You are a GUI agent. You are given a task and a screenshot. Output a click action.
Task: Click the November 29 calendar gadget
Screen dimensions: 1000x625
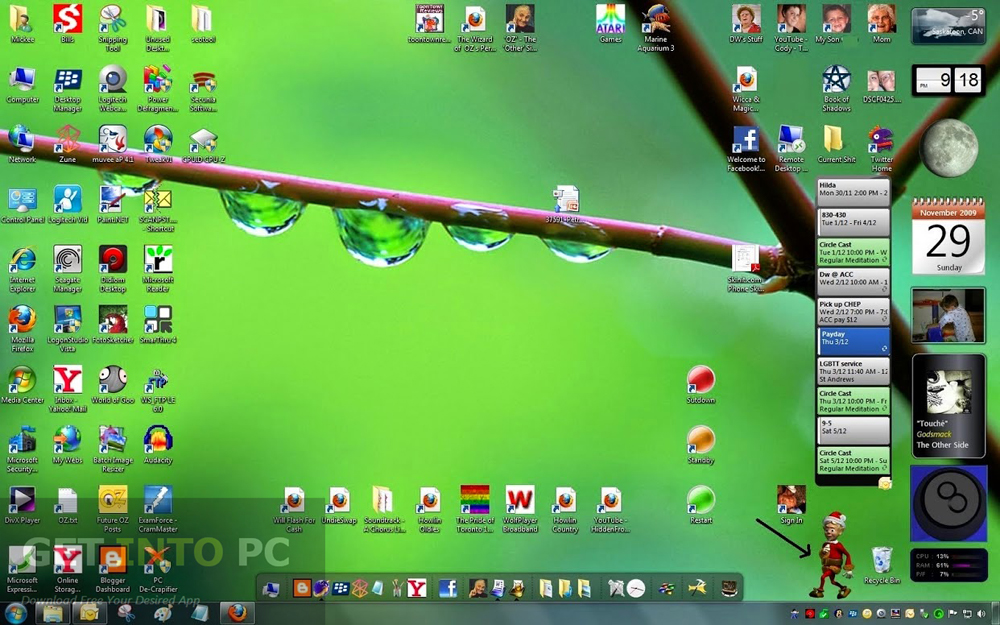pos(948,235)
